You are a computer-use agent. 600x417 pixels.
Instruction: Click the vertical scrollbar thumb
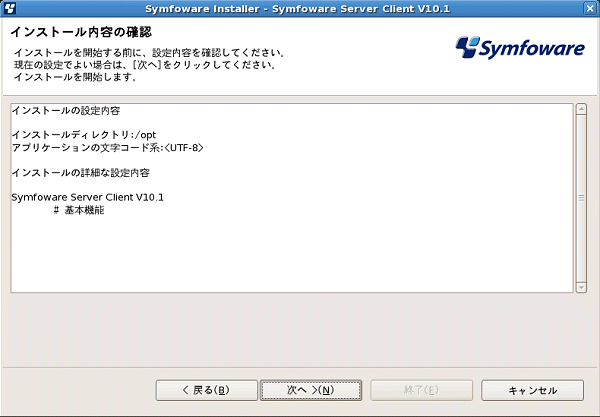pyautogui.click(x=581, y=198)
